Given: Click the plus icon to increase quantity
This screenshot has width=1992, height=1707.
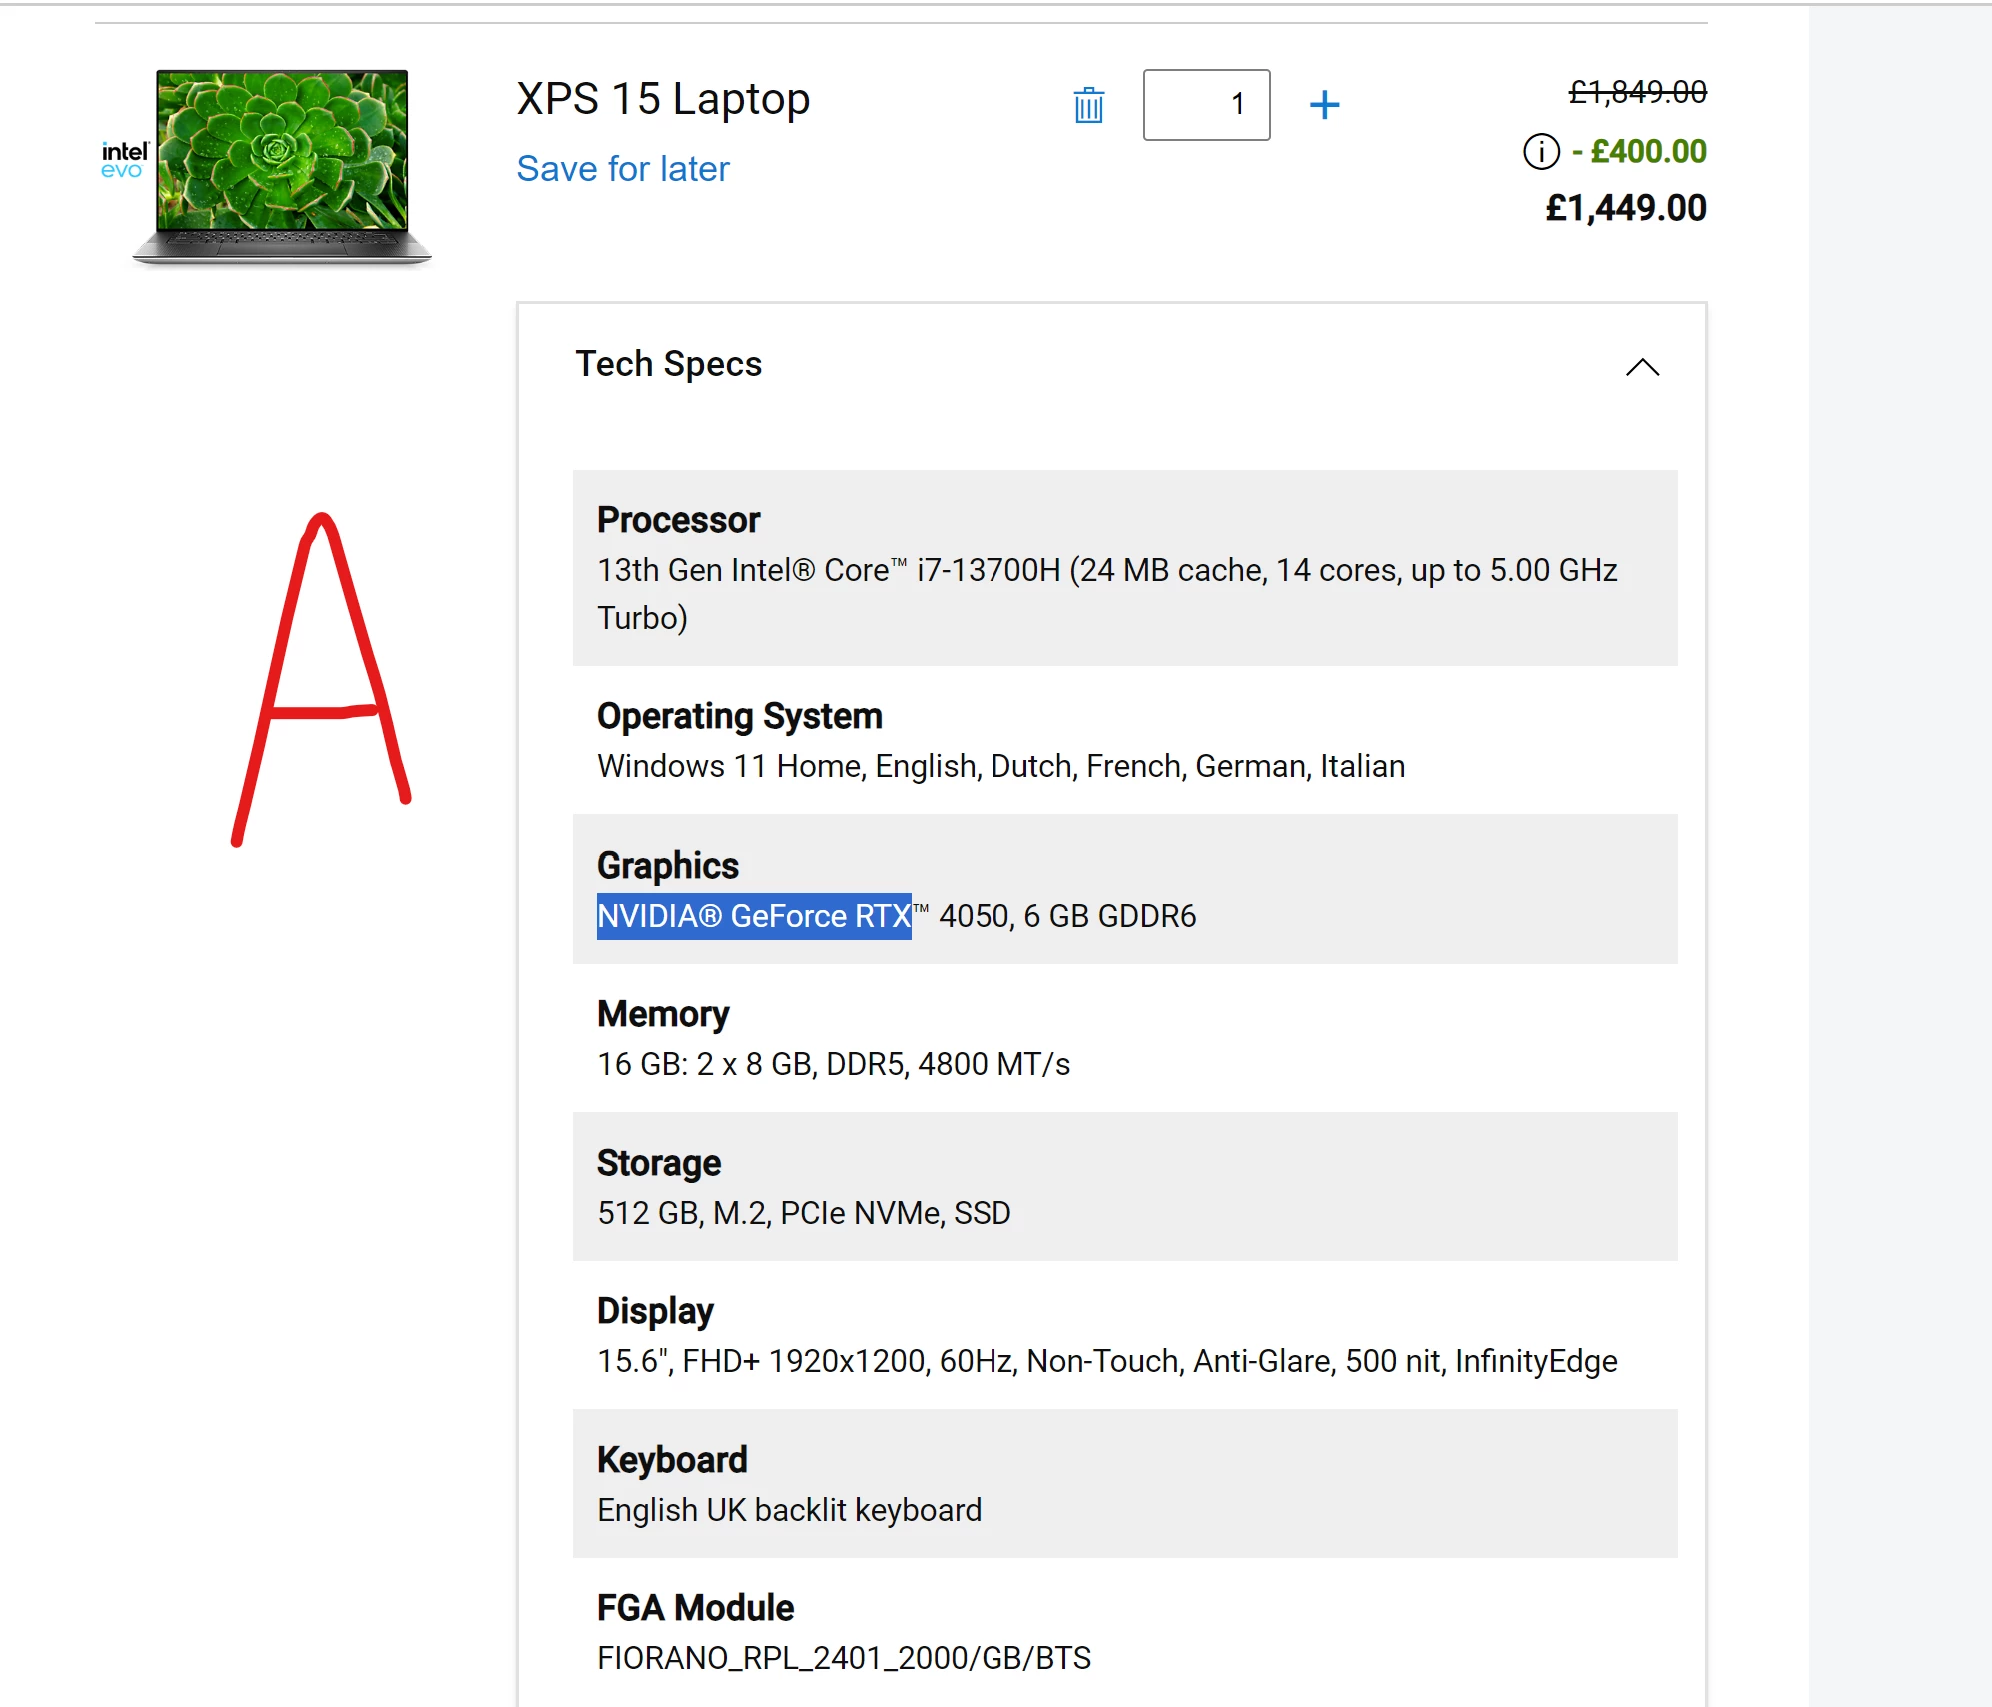Looking at the screenshot, I should click(x=1324, y=105).
